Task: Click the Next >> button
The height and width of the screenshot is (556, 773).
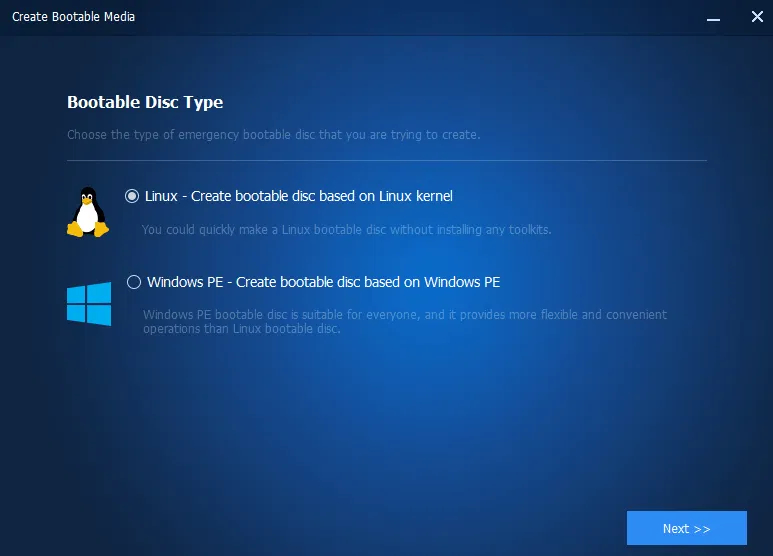Action: [x=687, y=528]
